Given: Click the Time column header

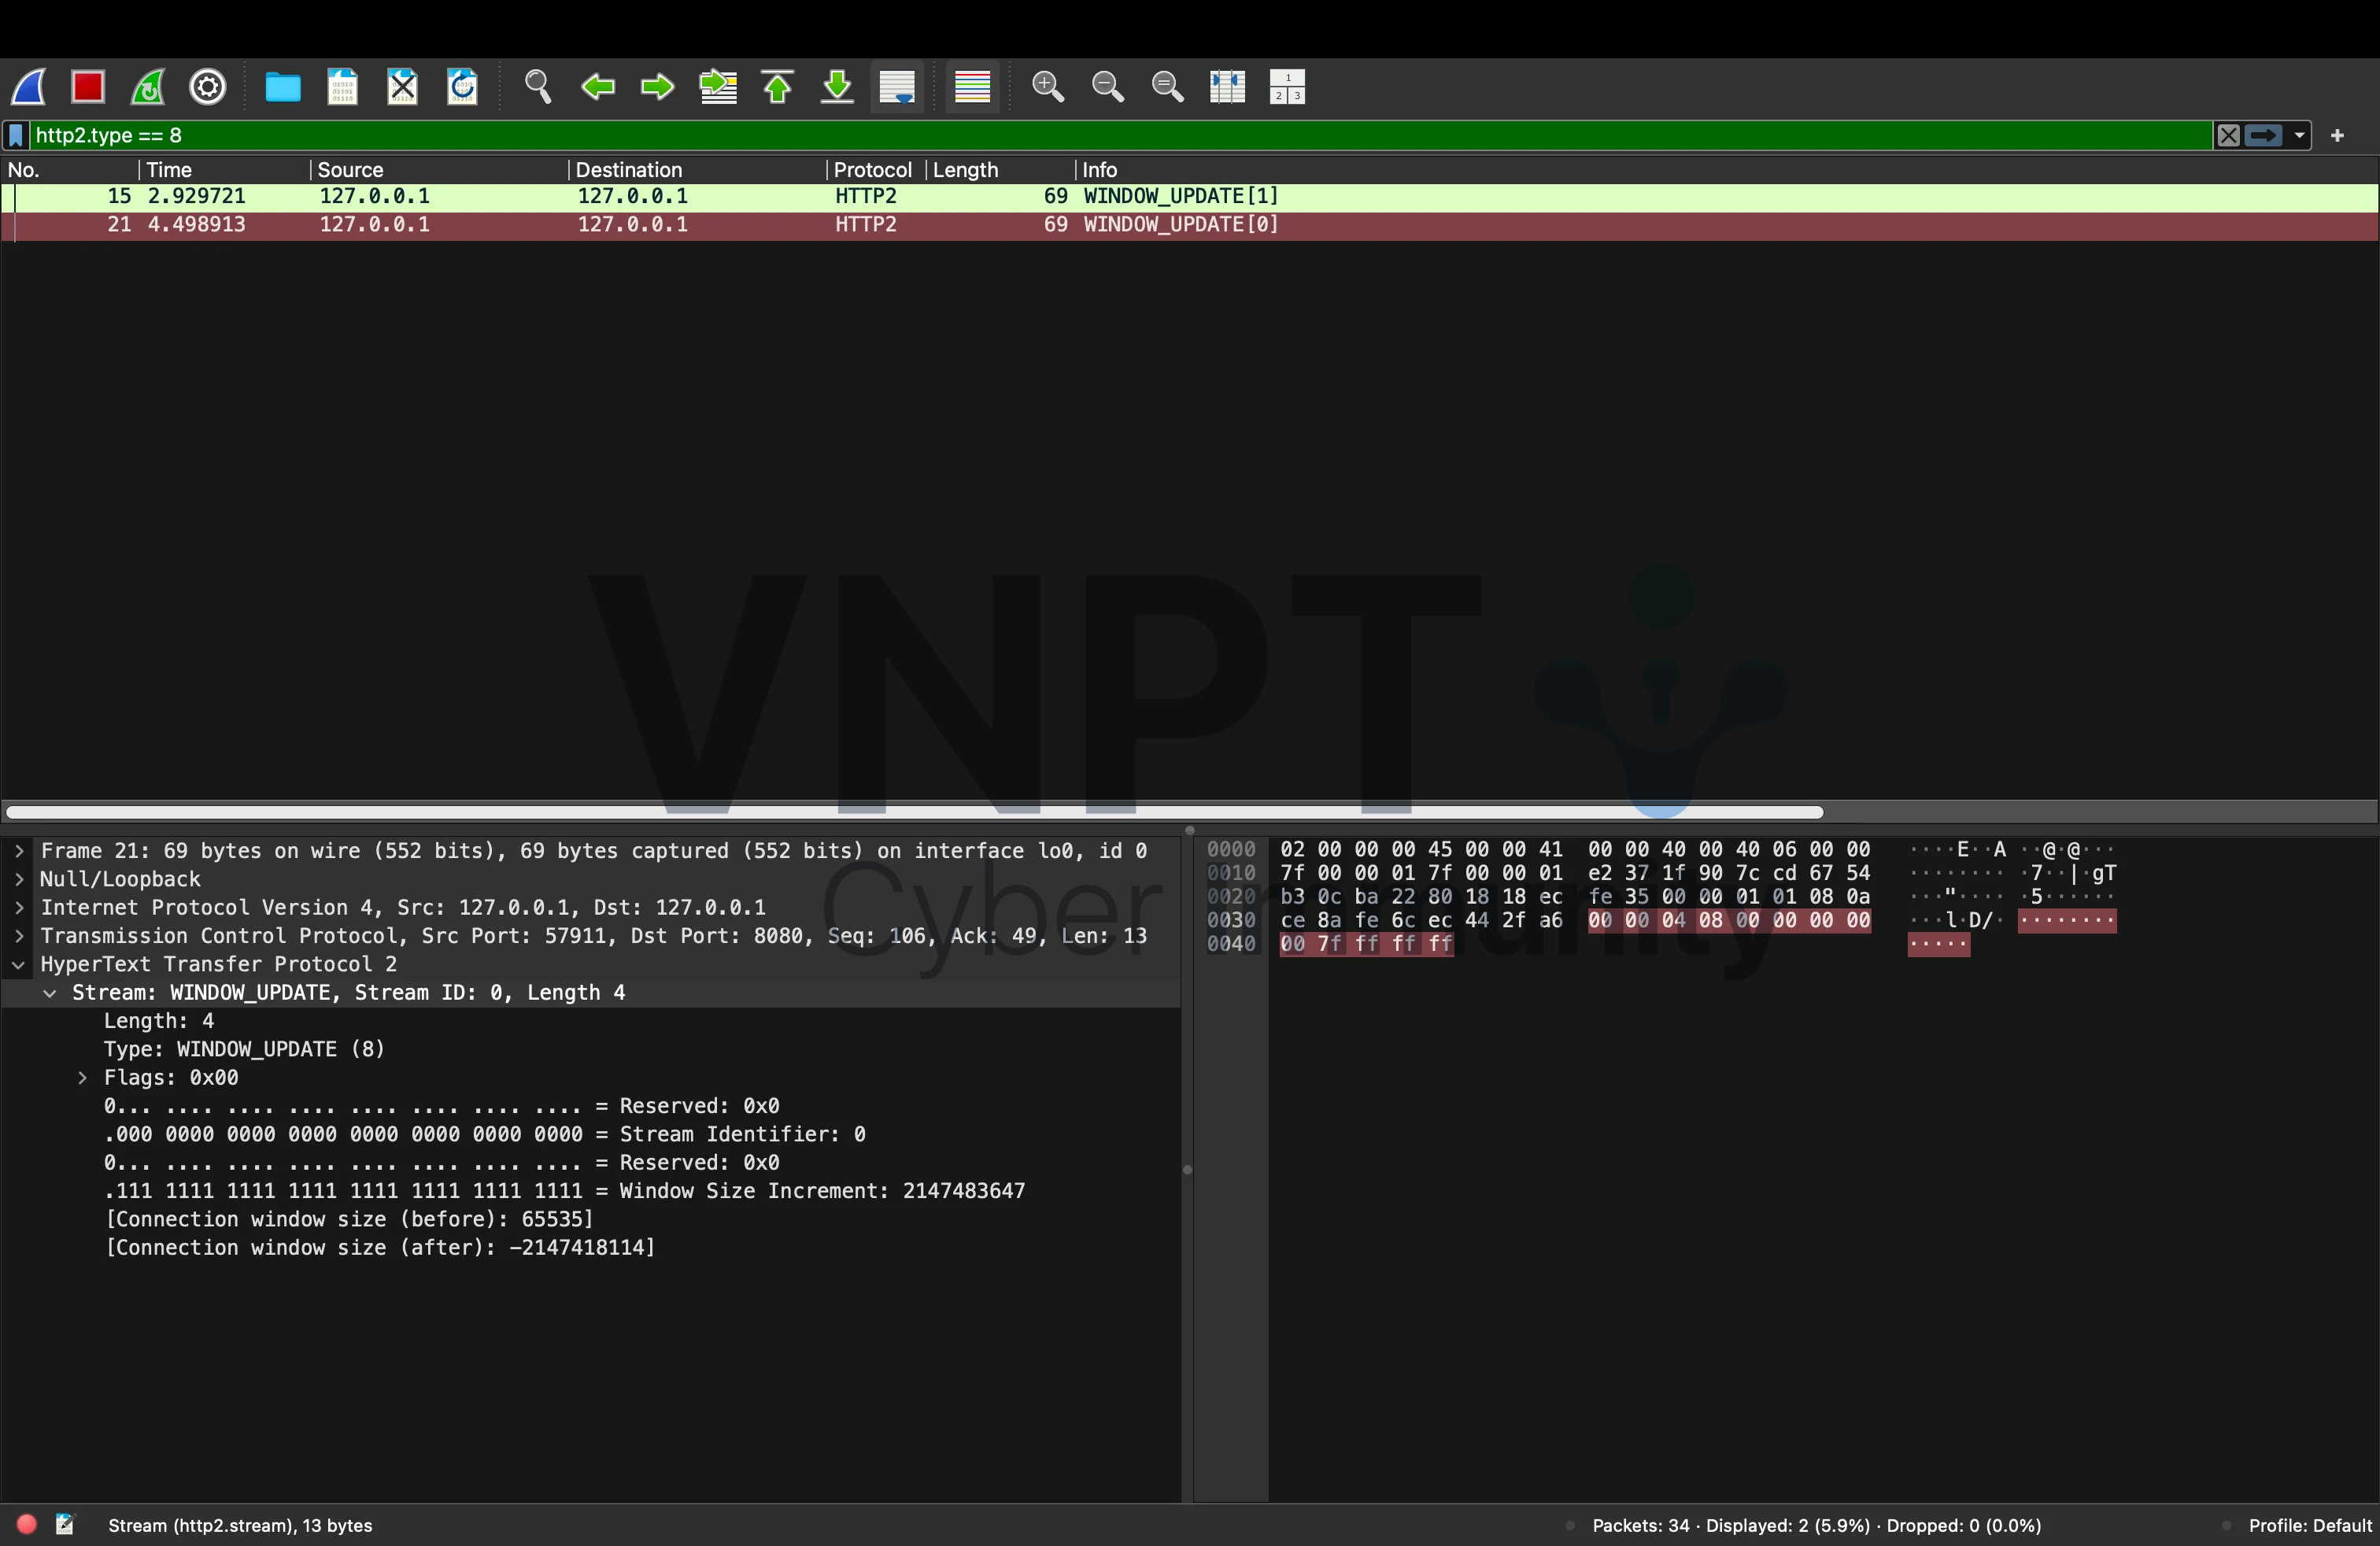Looking at the screenshot, I should (170, 170).
